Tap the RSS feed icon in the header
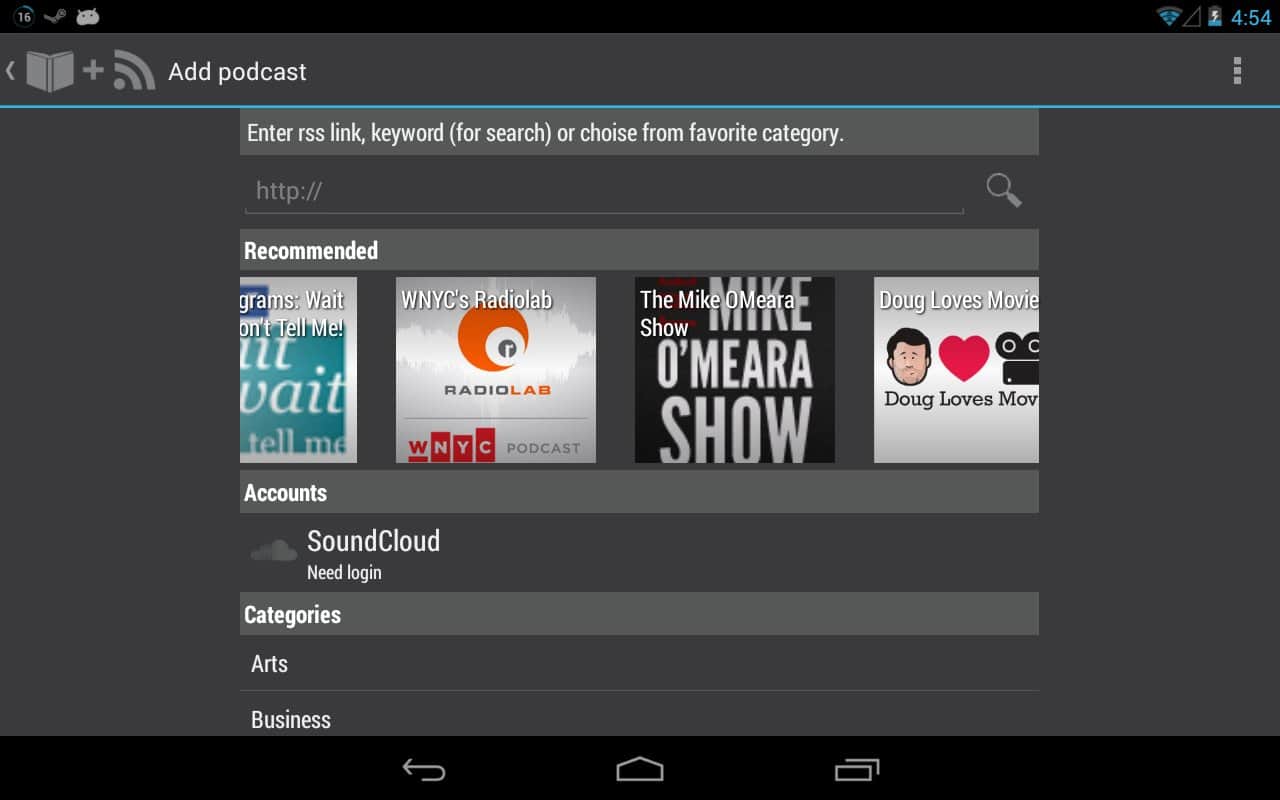The width and height of the screenshot is (1280, 800). pos(134,71)
